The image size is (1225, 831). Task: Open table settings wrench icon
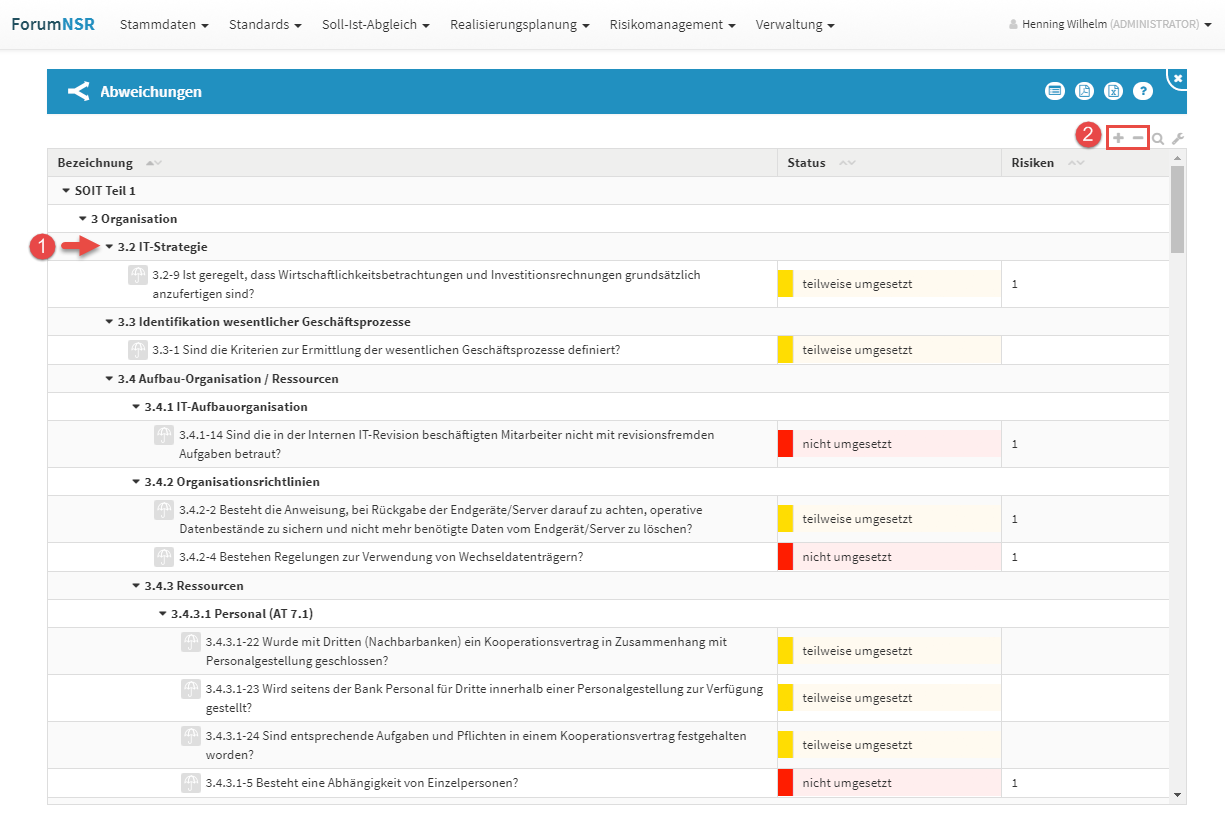pos(1178,139)
